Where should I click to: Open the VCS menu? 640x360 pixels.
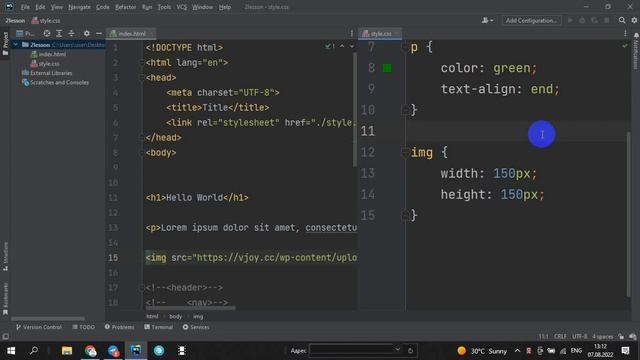pyautogui.click(x=182, y=7)
